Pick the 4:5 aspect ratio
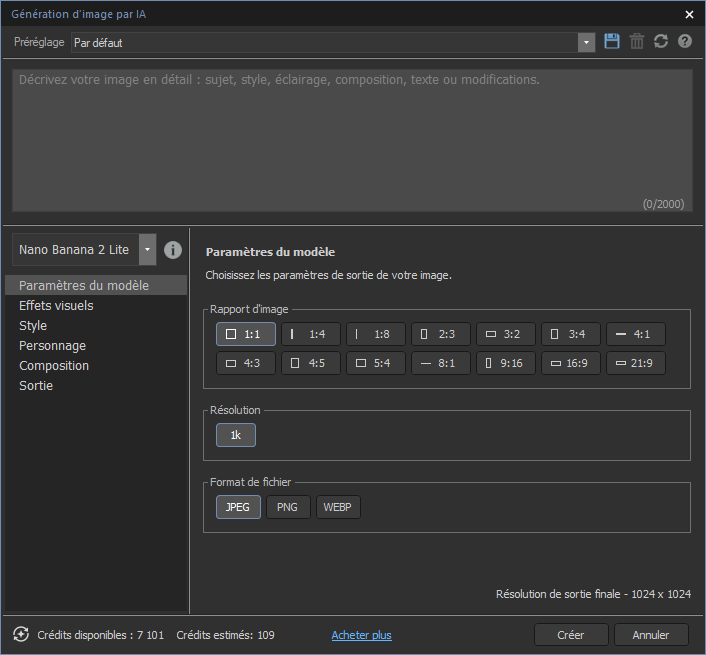This screenshot has height=655, width=706. (311, 363)
